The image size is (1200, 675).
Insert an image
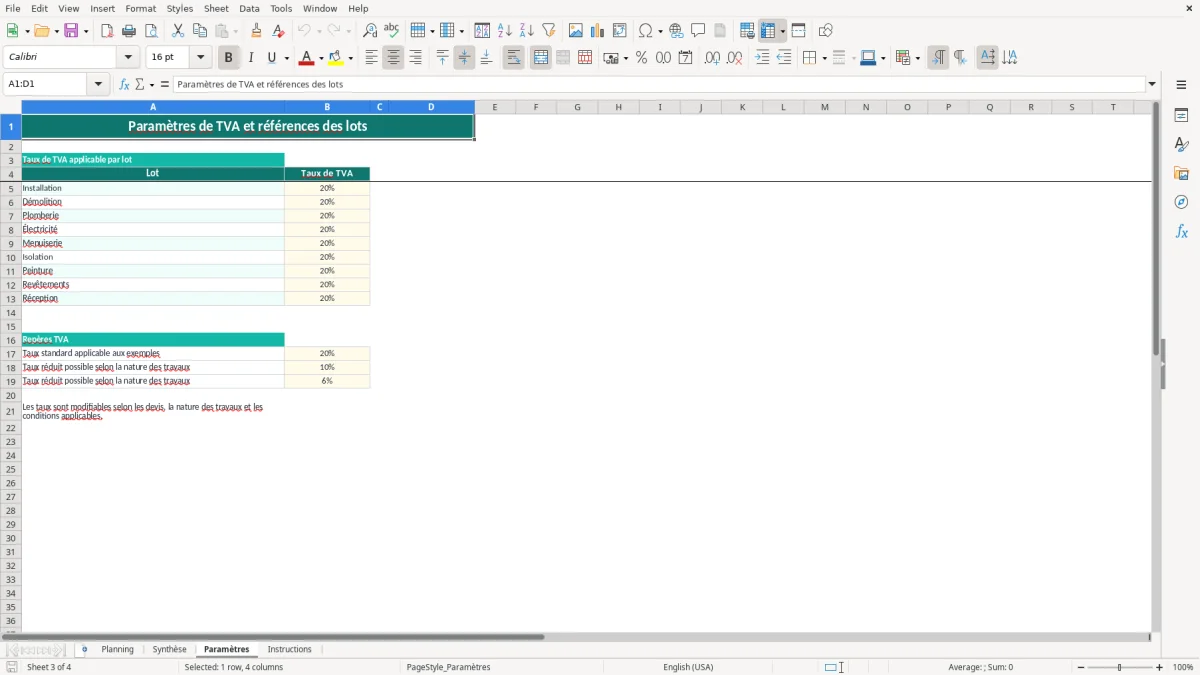(x=576, y=31)
